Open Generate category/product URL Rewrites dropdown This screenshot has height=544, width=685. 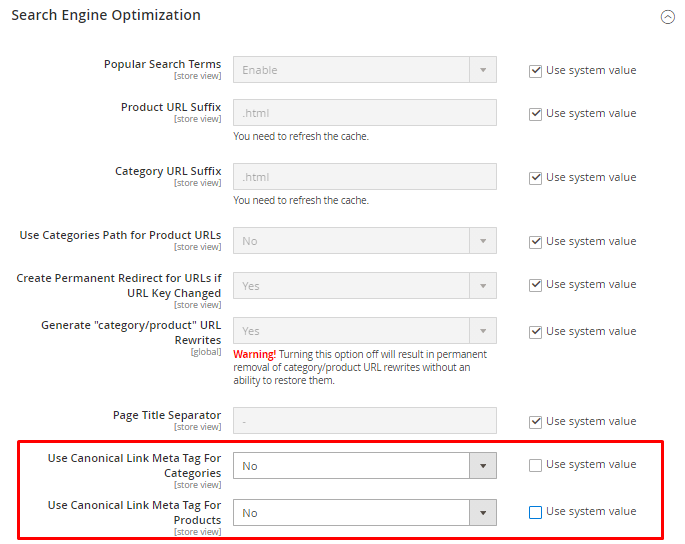pos(364,331)
